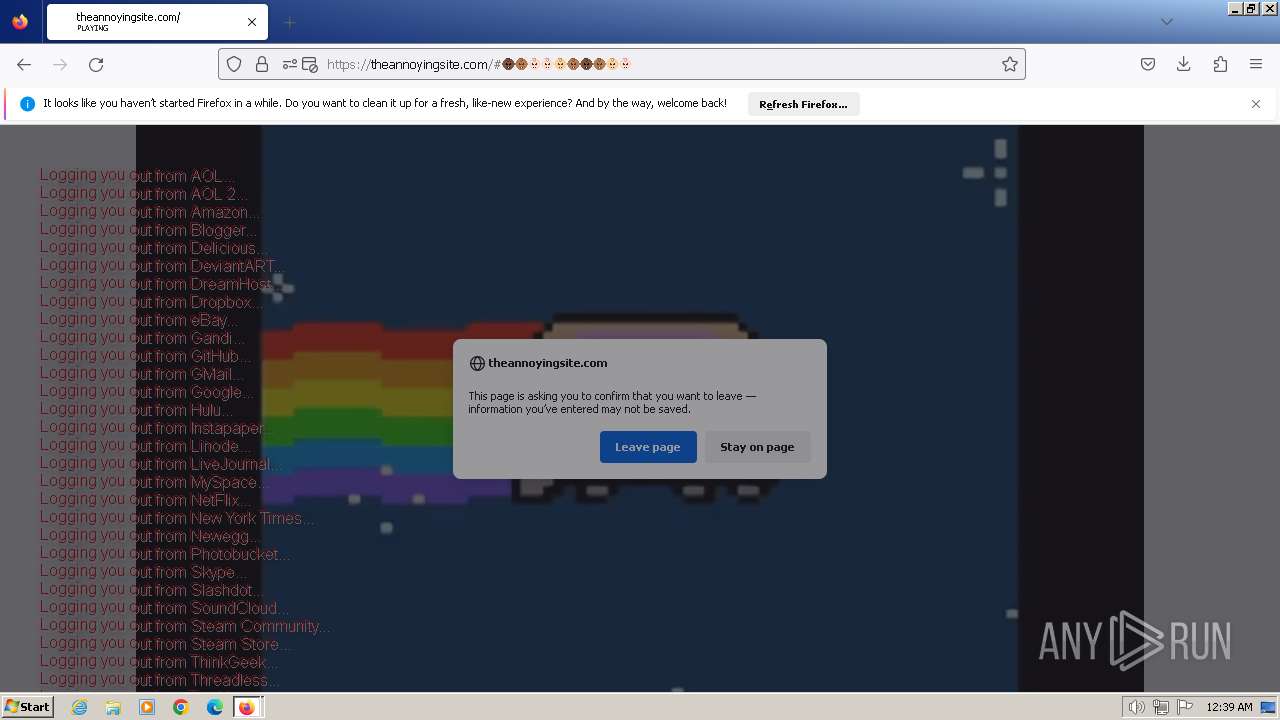Click the globe icon in dialog
The width and height of the screenshot is (1280, 720).
477,364
